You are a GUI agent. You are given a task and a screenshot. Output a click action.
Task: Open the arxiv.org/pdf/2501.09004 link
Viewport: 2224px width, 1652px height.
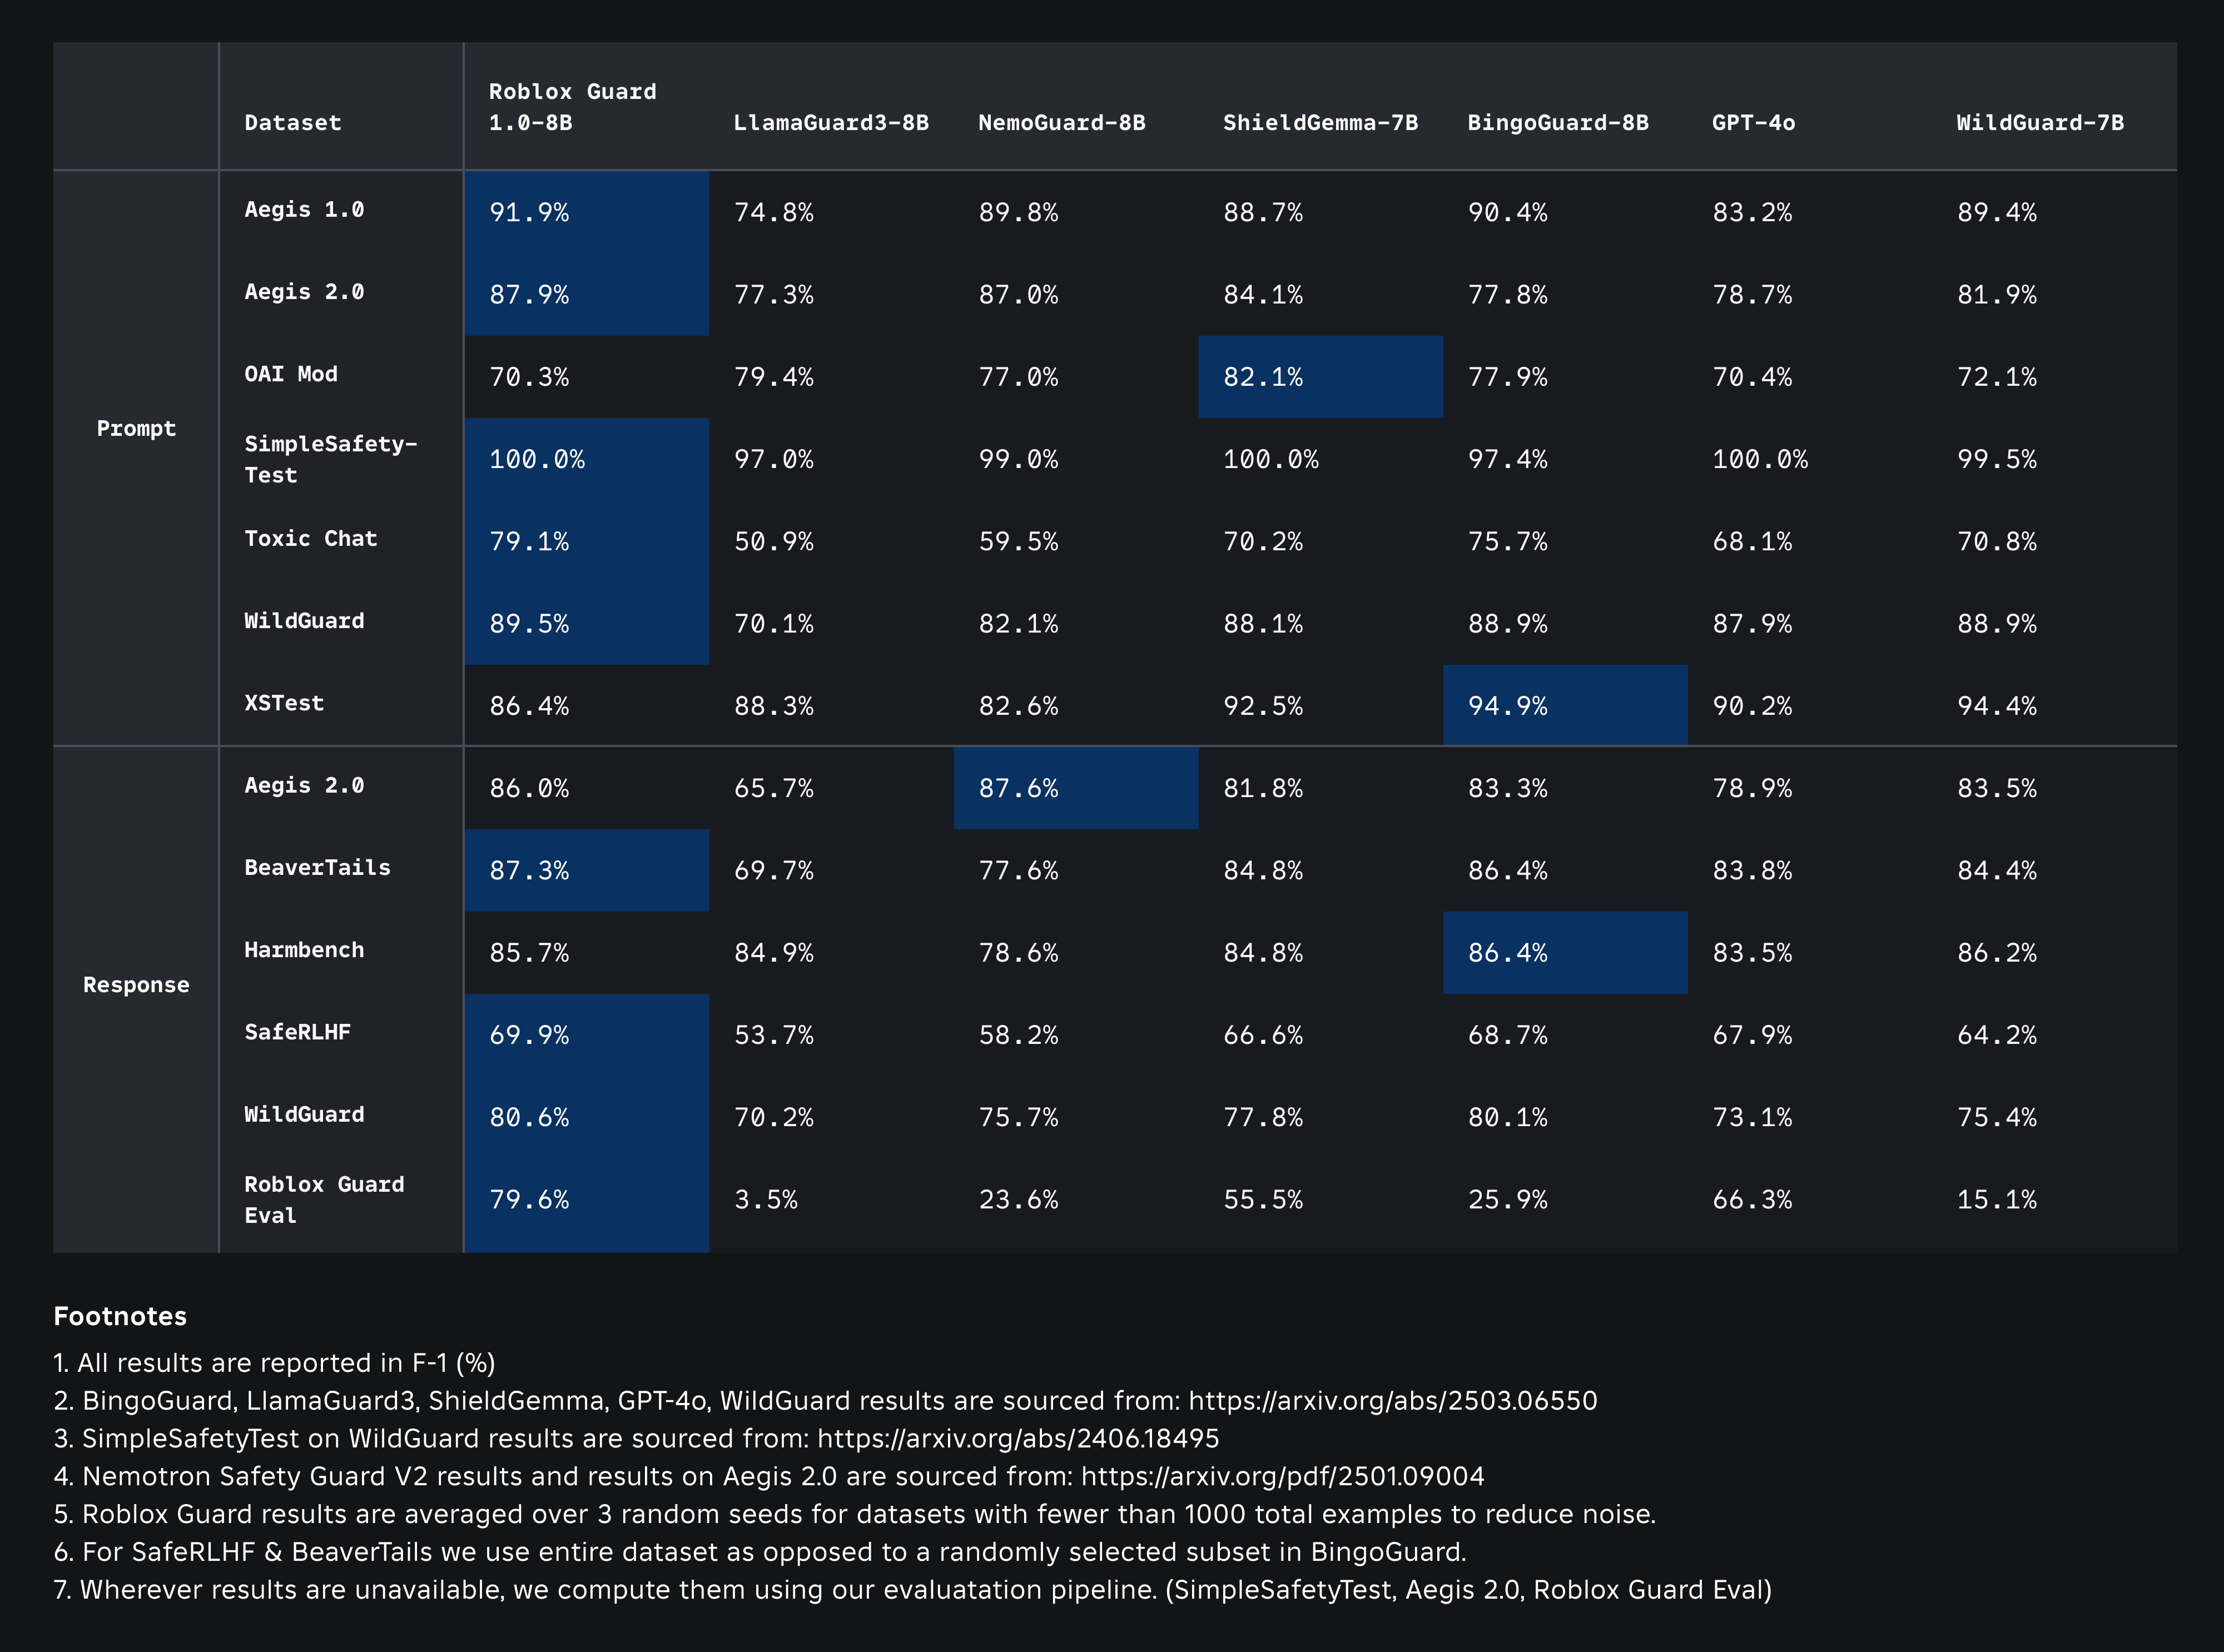1282,1477
